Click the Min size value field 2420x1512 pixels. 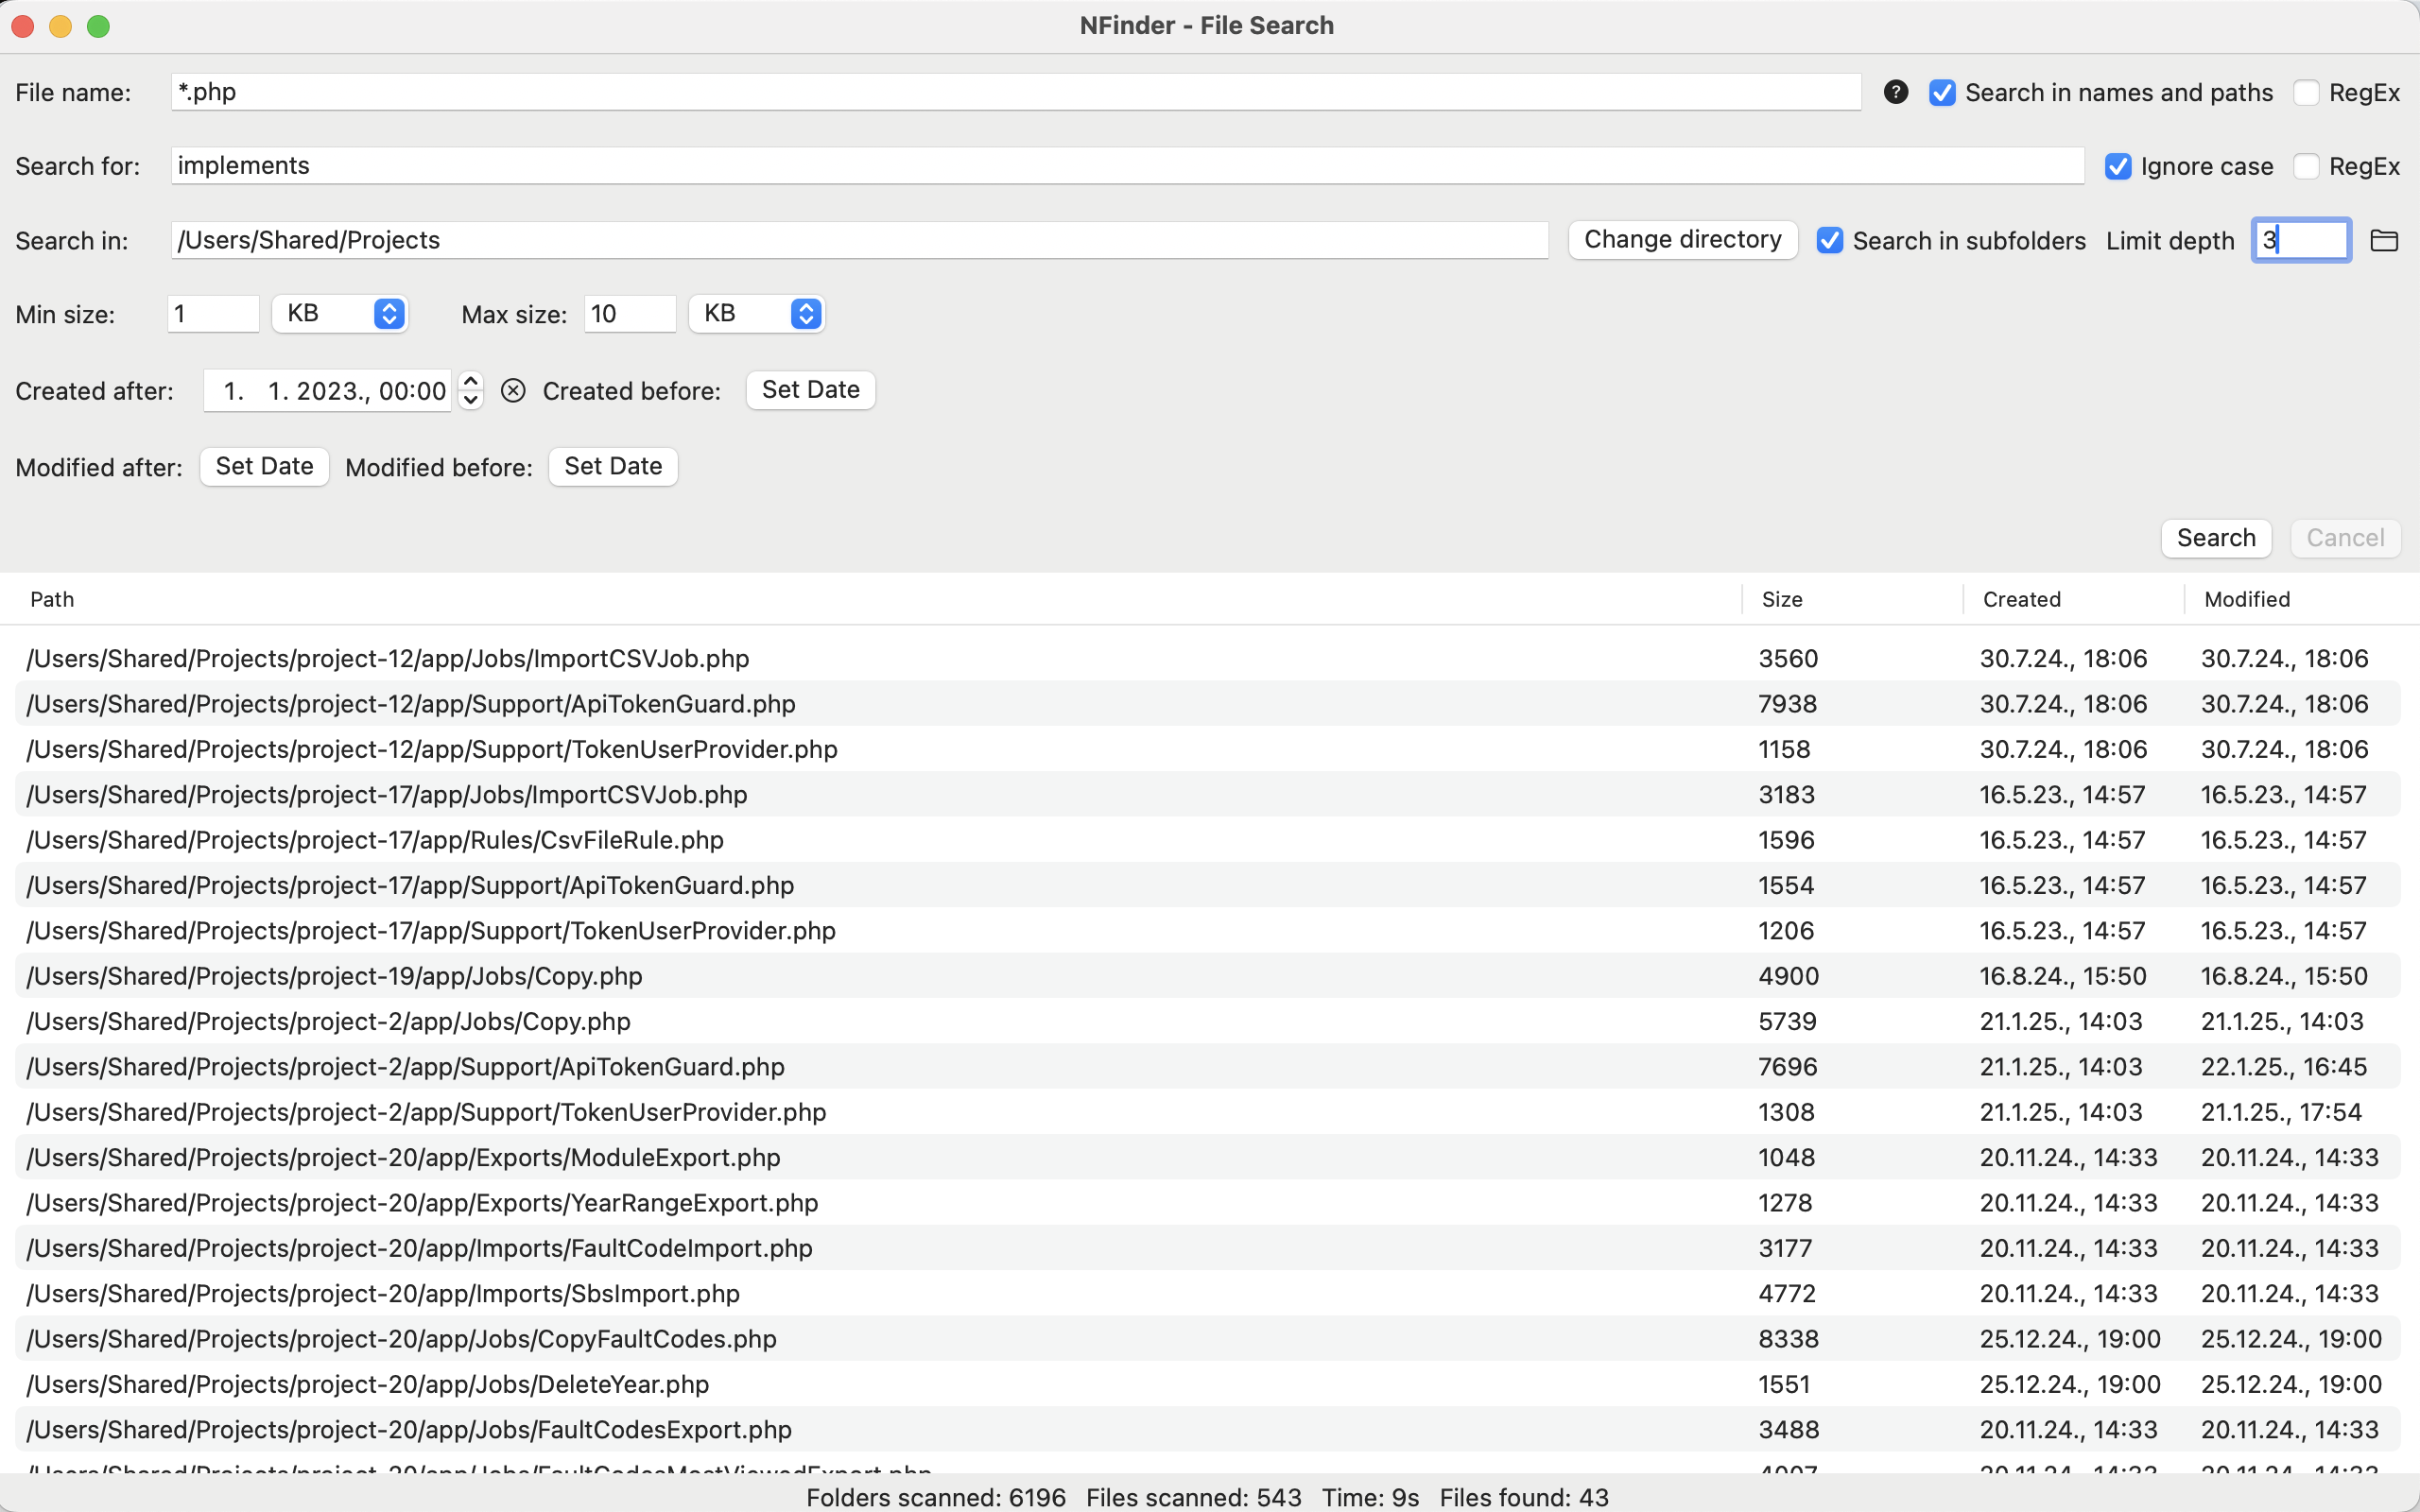213,314
